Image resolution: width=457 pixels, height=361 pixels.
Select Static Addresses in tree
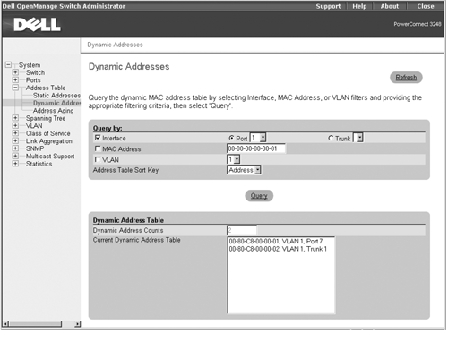pos(57,95)
